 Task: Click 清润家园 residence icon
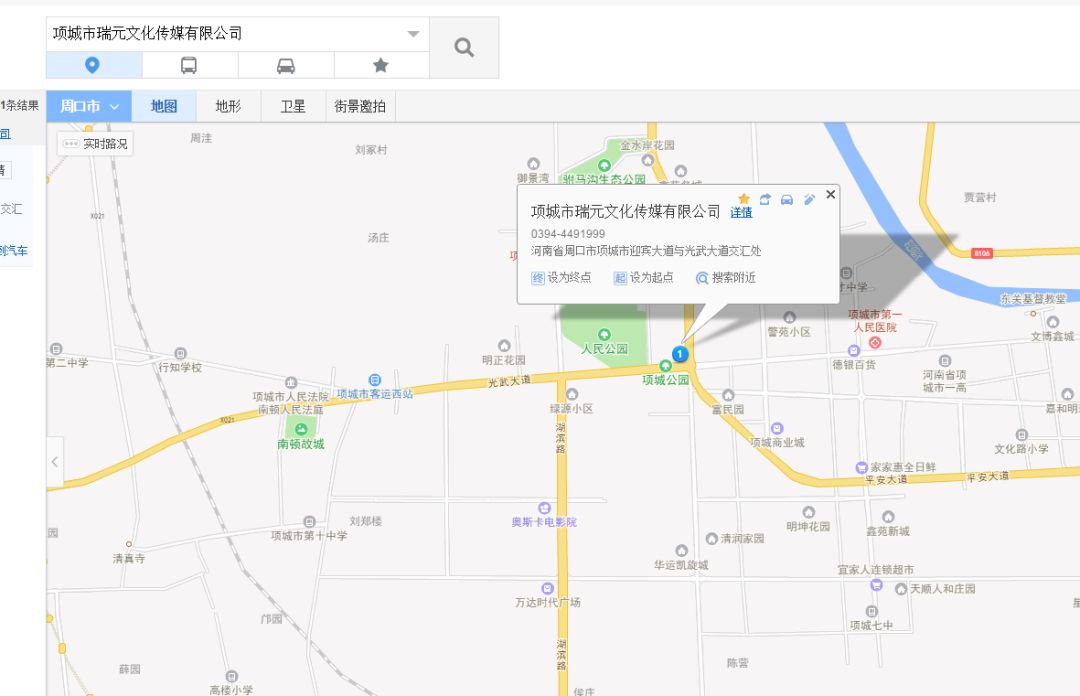712,538
